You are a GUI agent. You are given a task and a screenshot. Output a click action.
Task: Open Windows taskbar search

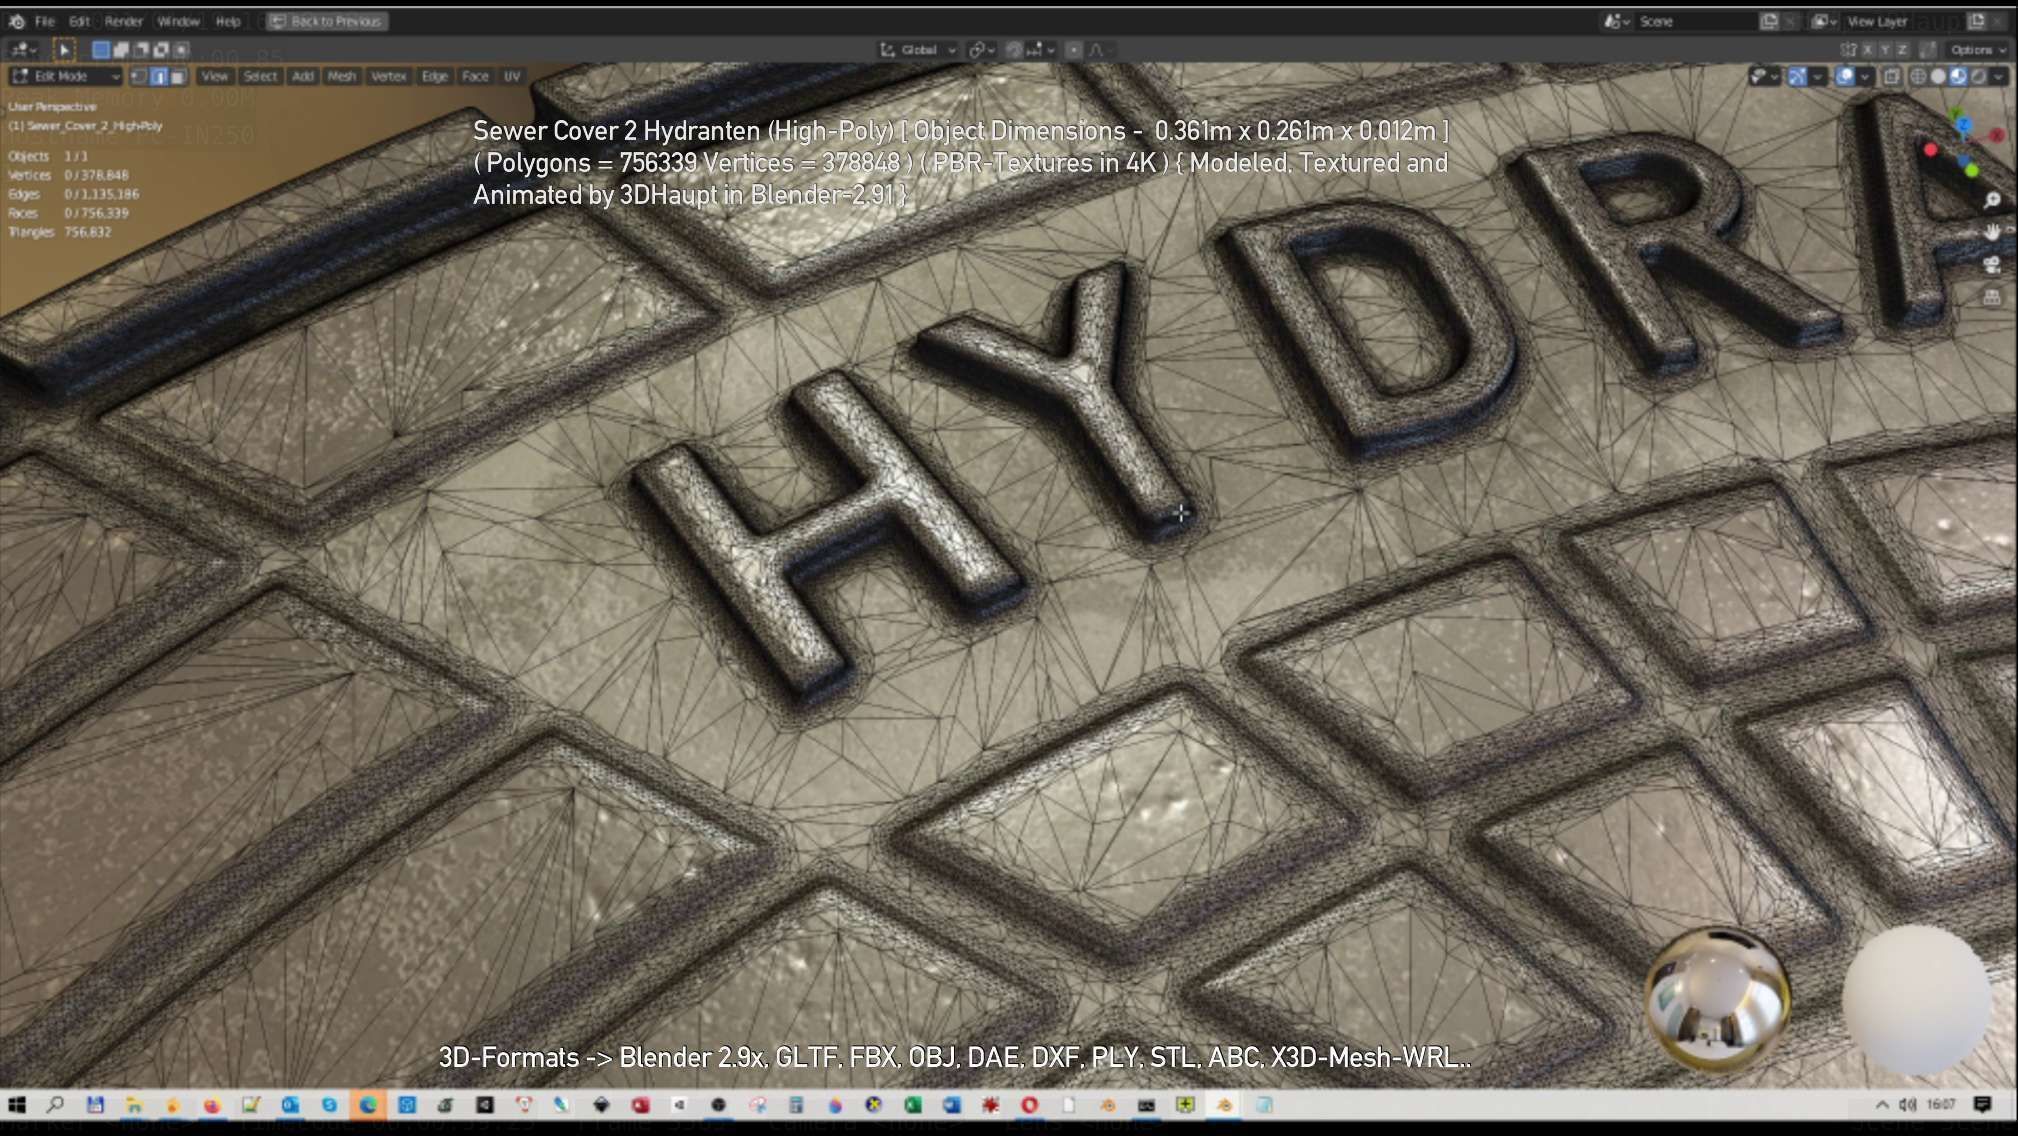56,1105
